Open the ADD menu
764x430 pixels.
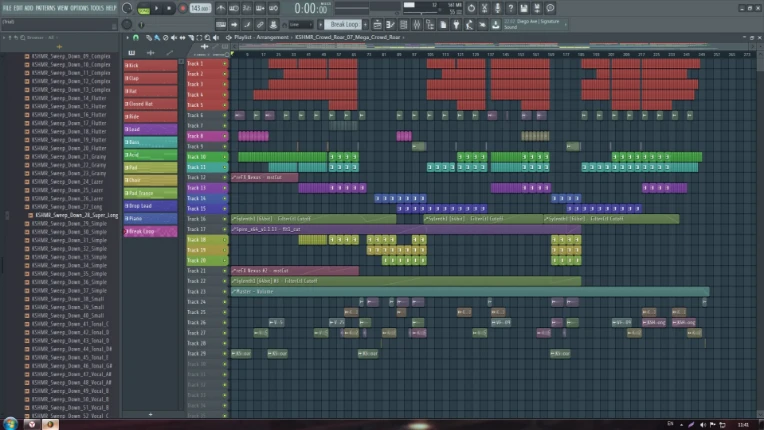tap(29, 8)
